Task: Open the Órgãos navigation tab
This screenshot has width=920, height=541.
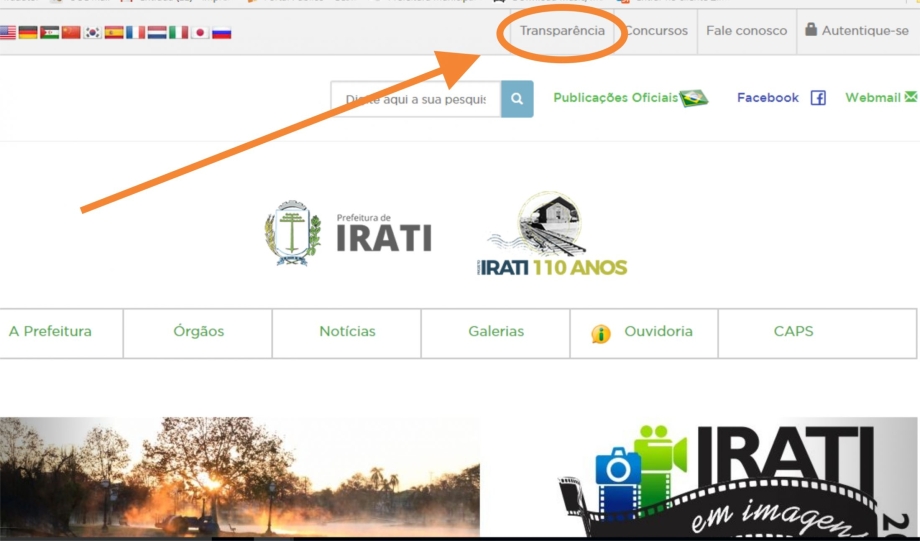Action: click(x=198, y=332)
